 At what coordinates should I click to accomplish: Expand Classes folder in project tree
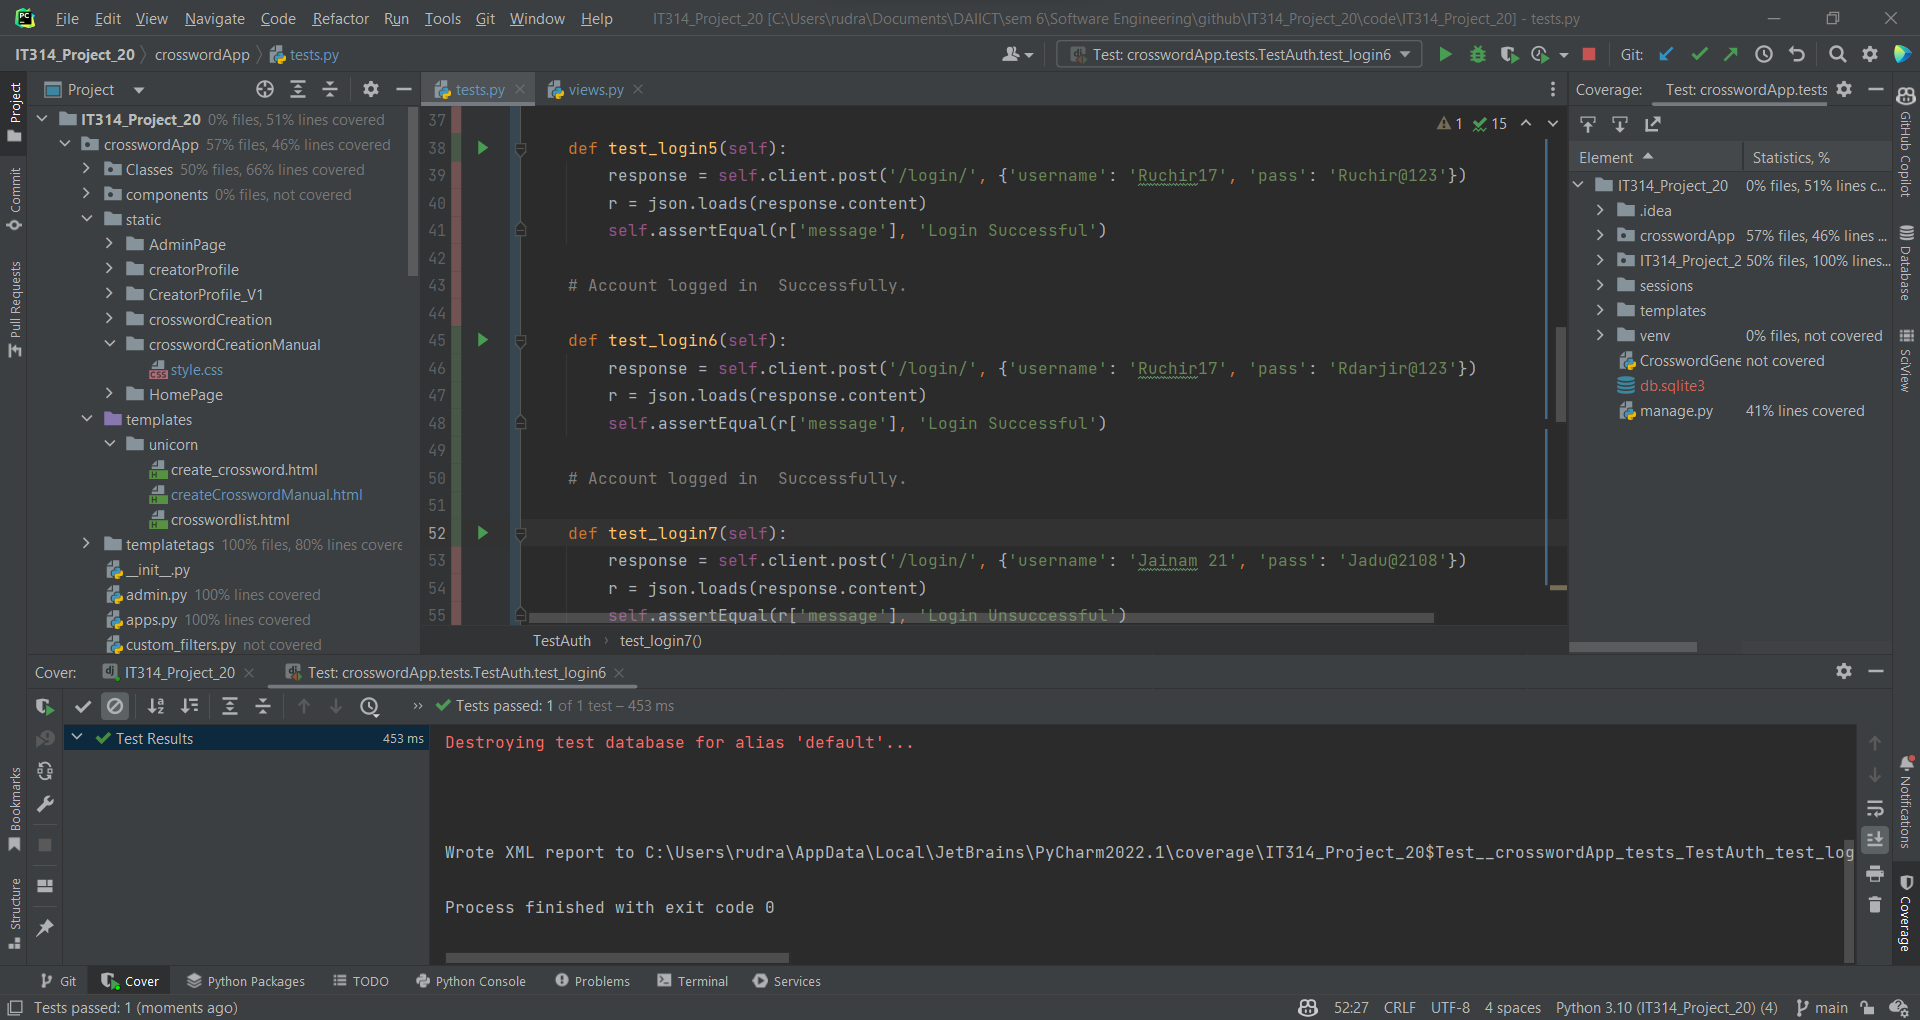coord(87,169)
